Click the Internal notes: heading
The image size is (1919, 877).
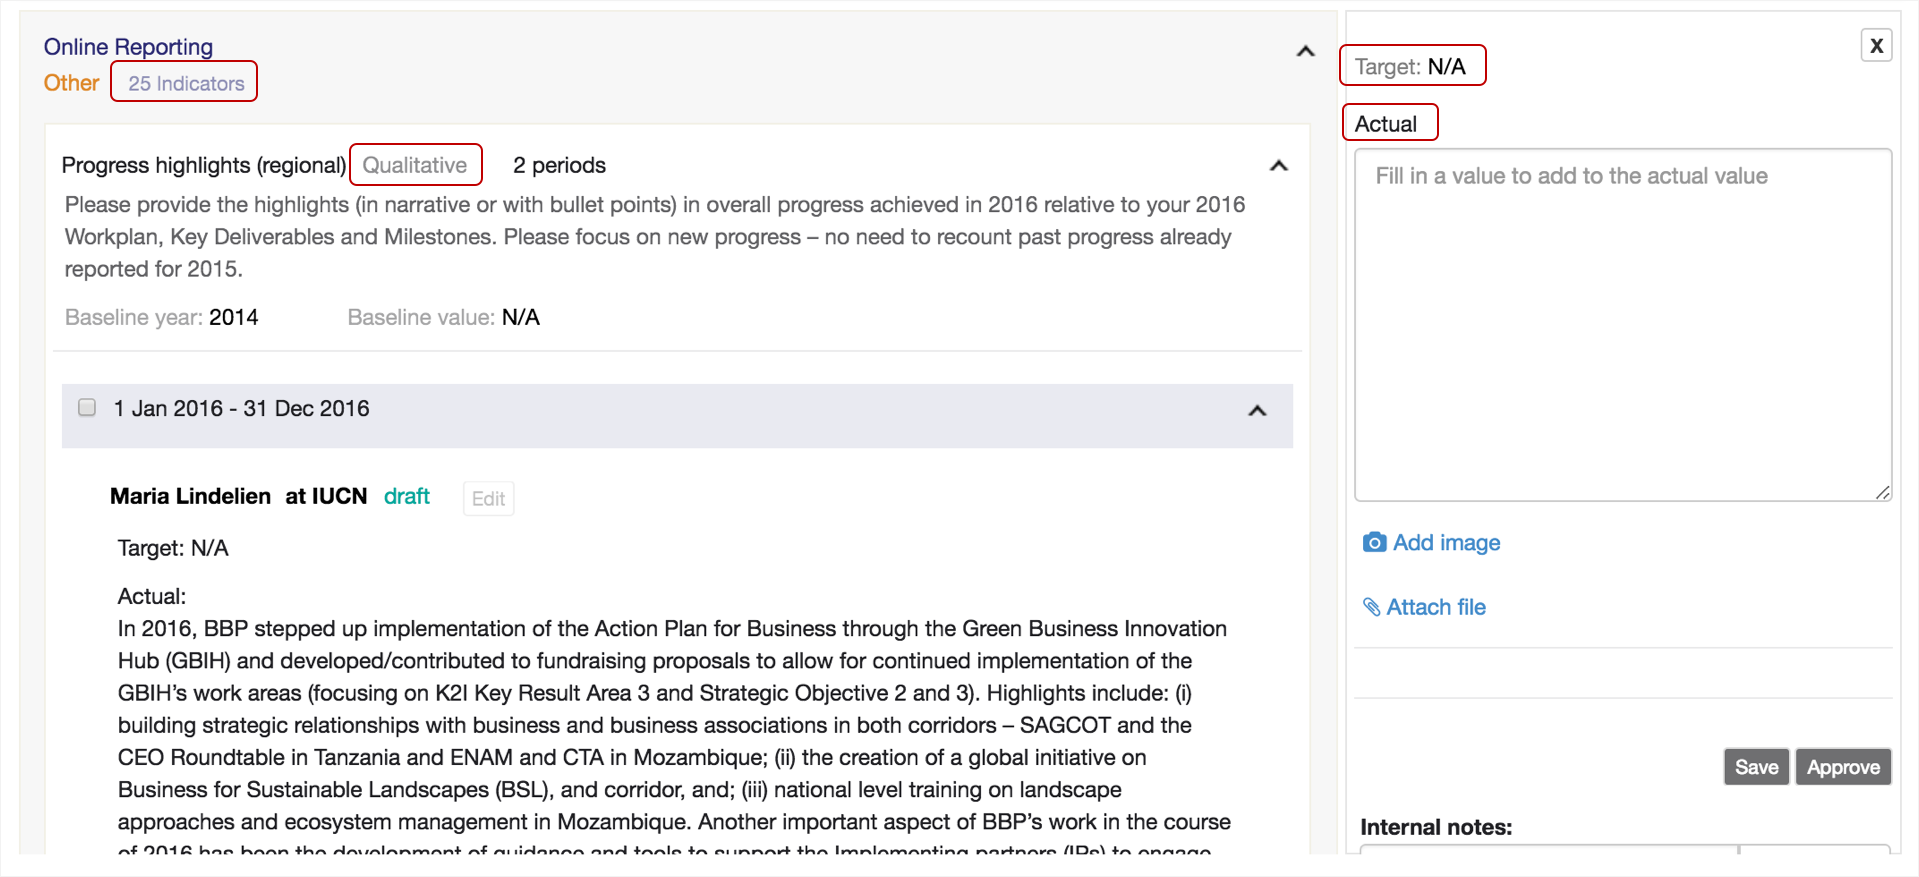click(1436, 827)
